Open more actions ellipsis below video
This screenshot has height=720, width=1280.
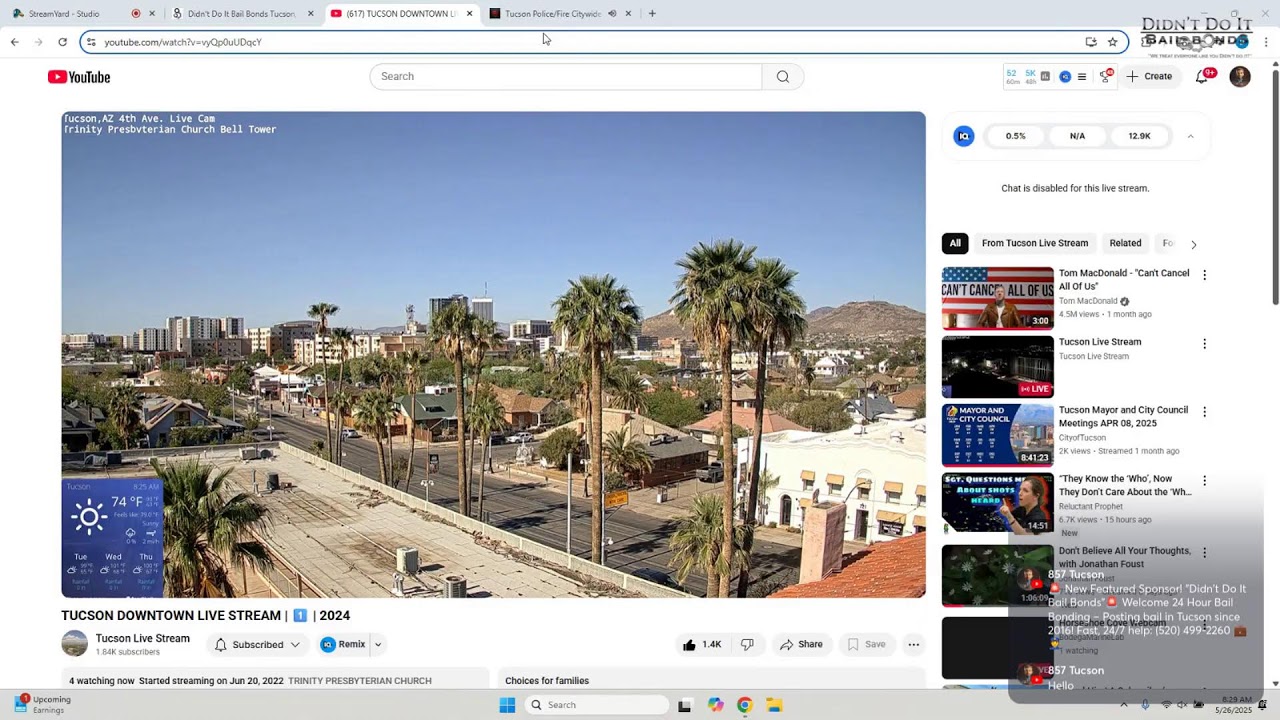point(913,645)
